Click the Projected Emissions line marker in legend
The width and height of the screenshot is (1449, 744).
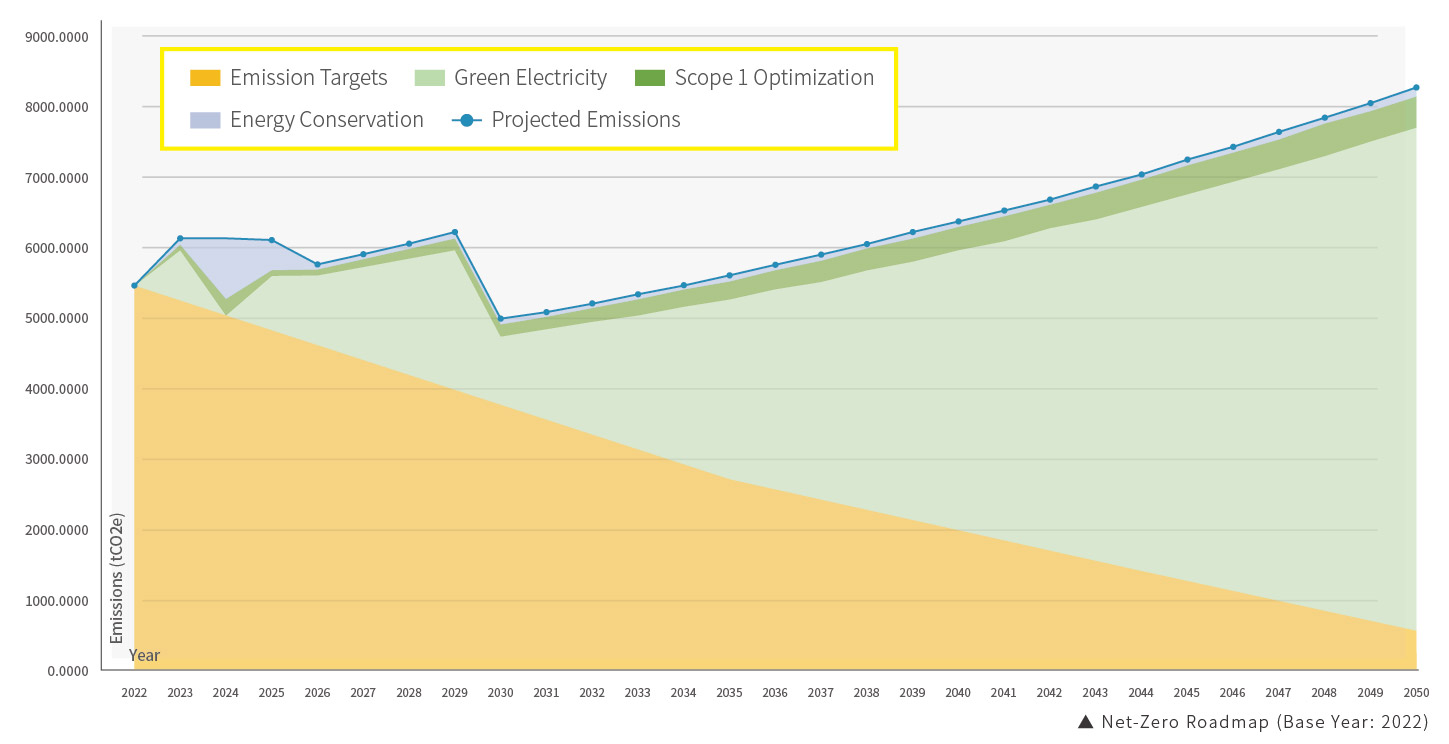click(467, 120)
